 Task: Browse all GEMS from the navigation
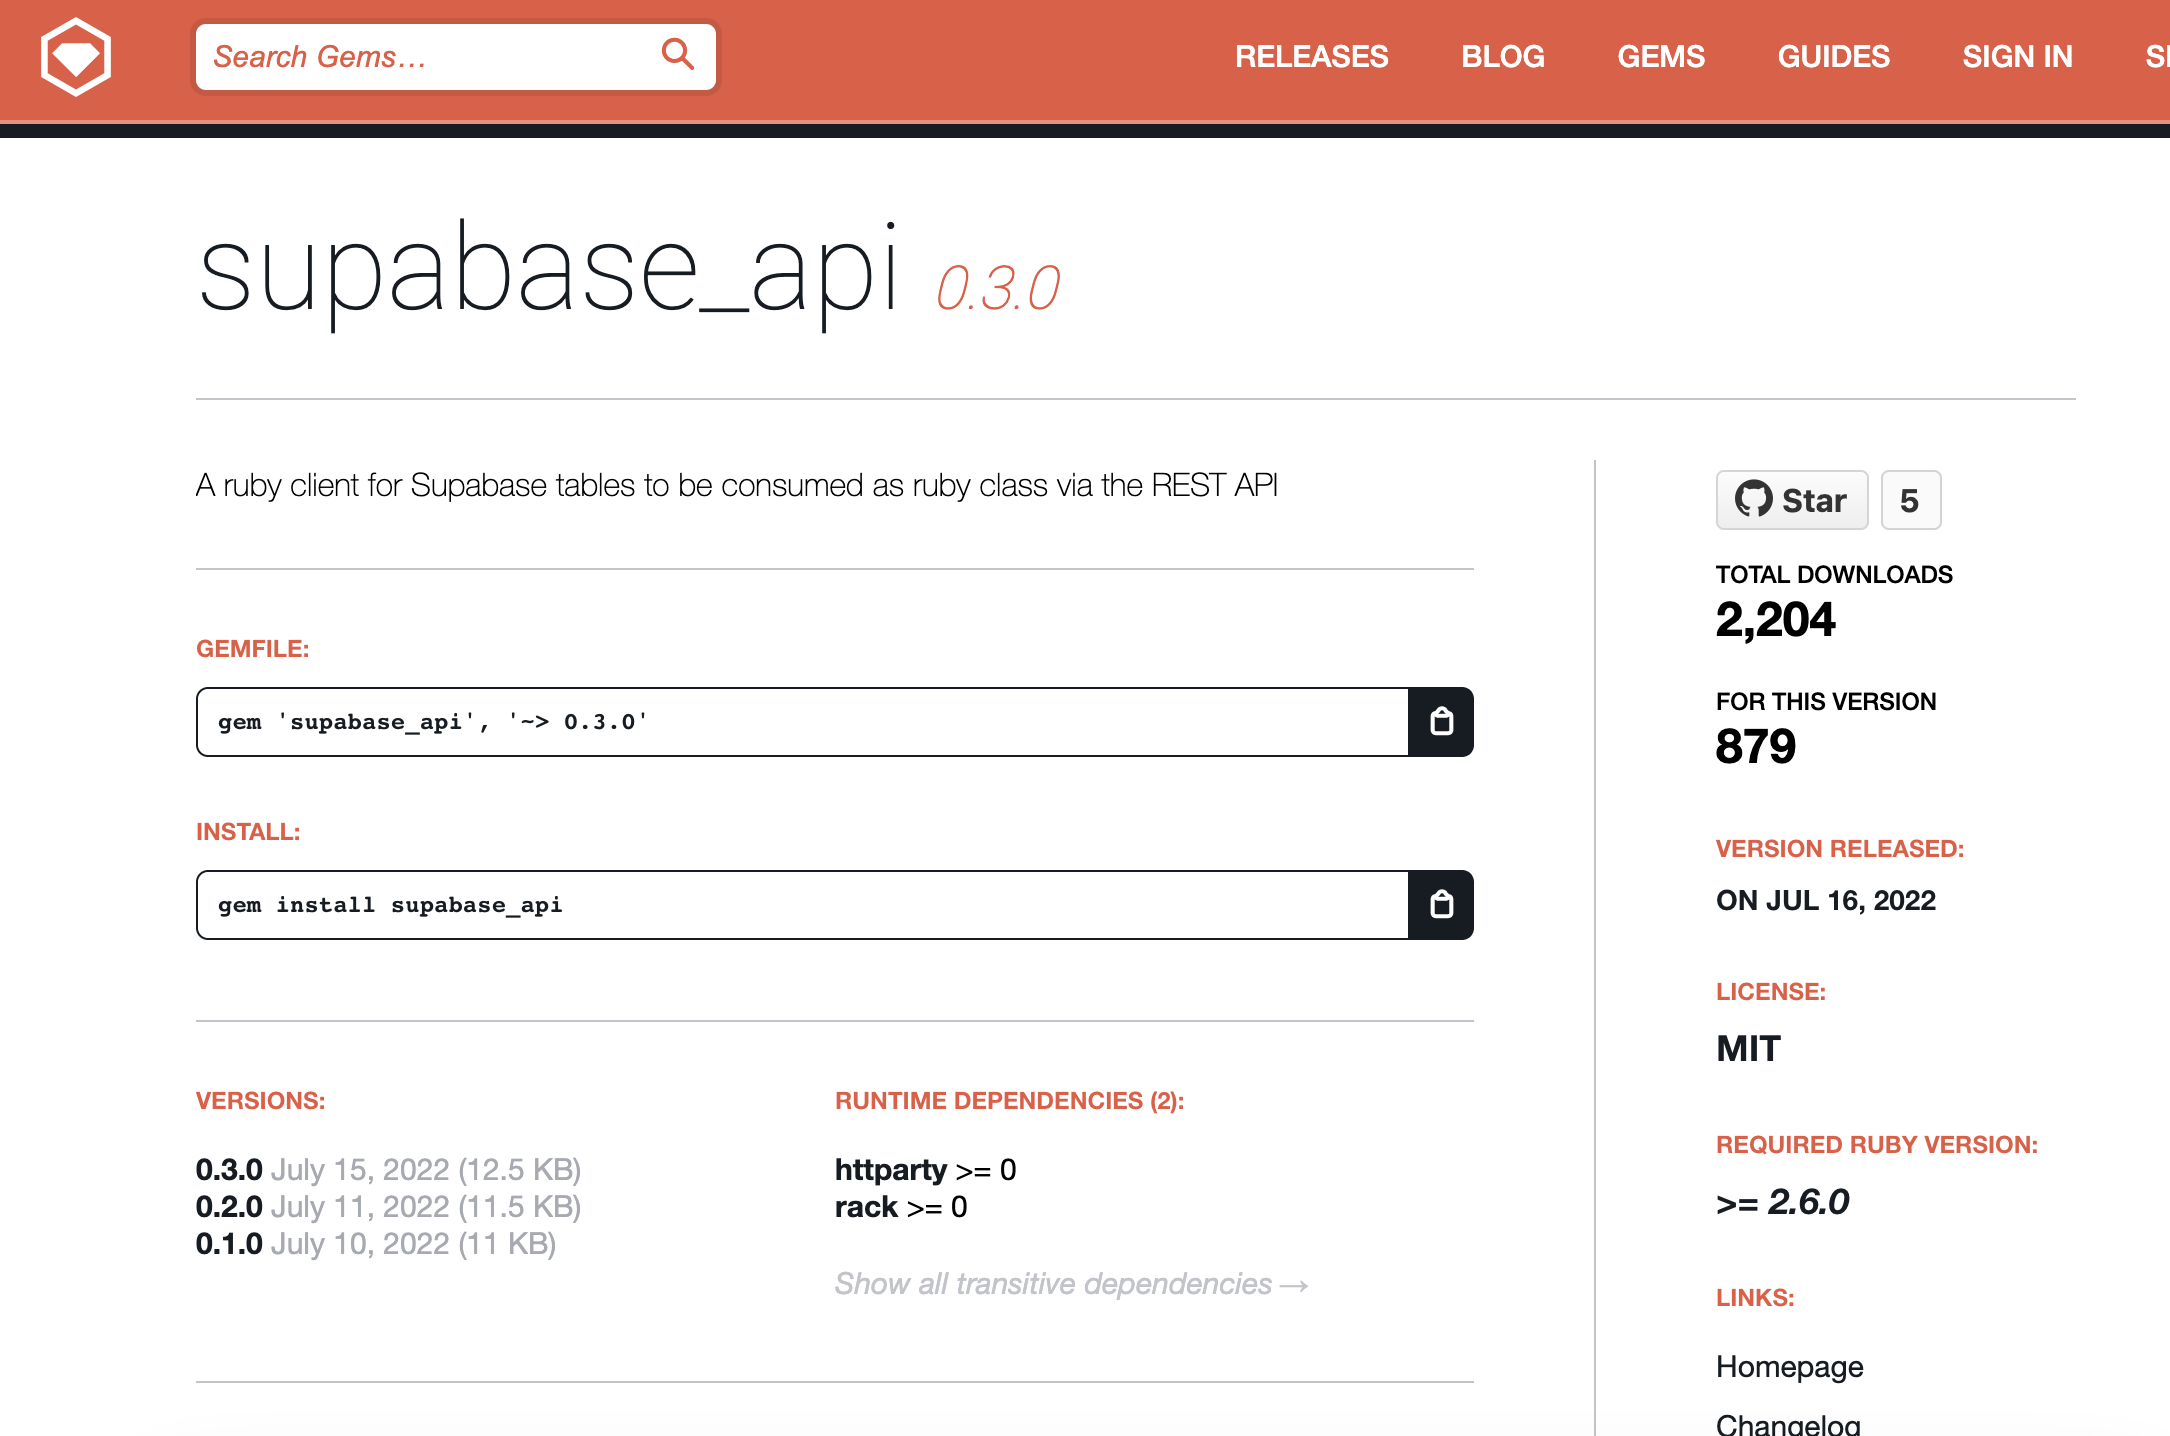pyautogui.click(x=1661, y=57)
